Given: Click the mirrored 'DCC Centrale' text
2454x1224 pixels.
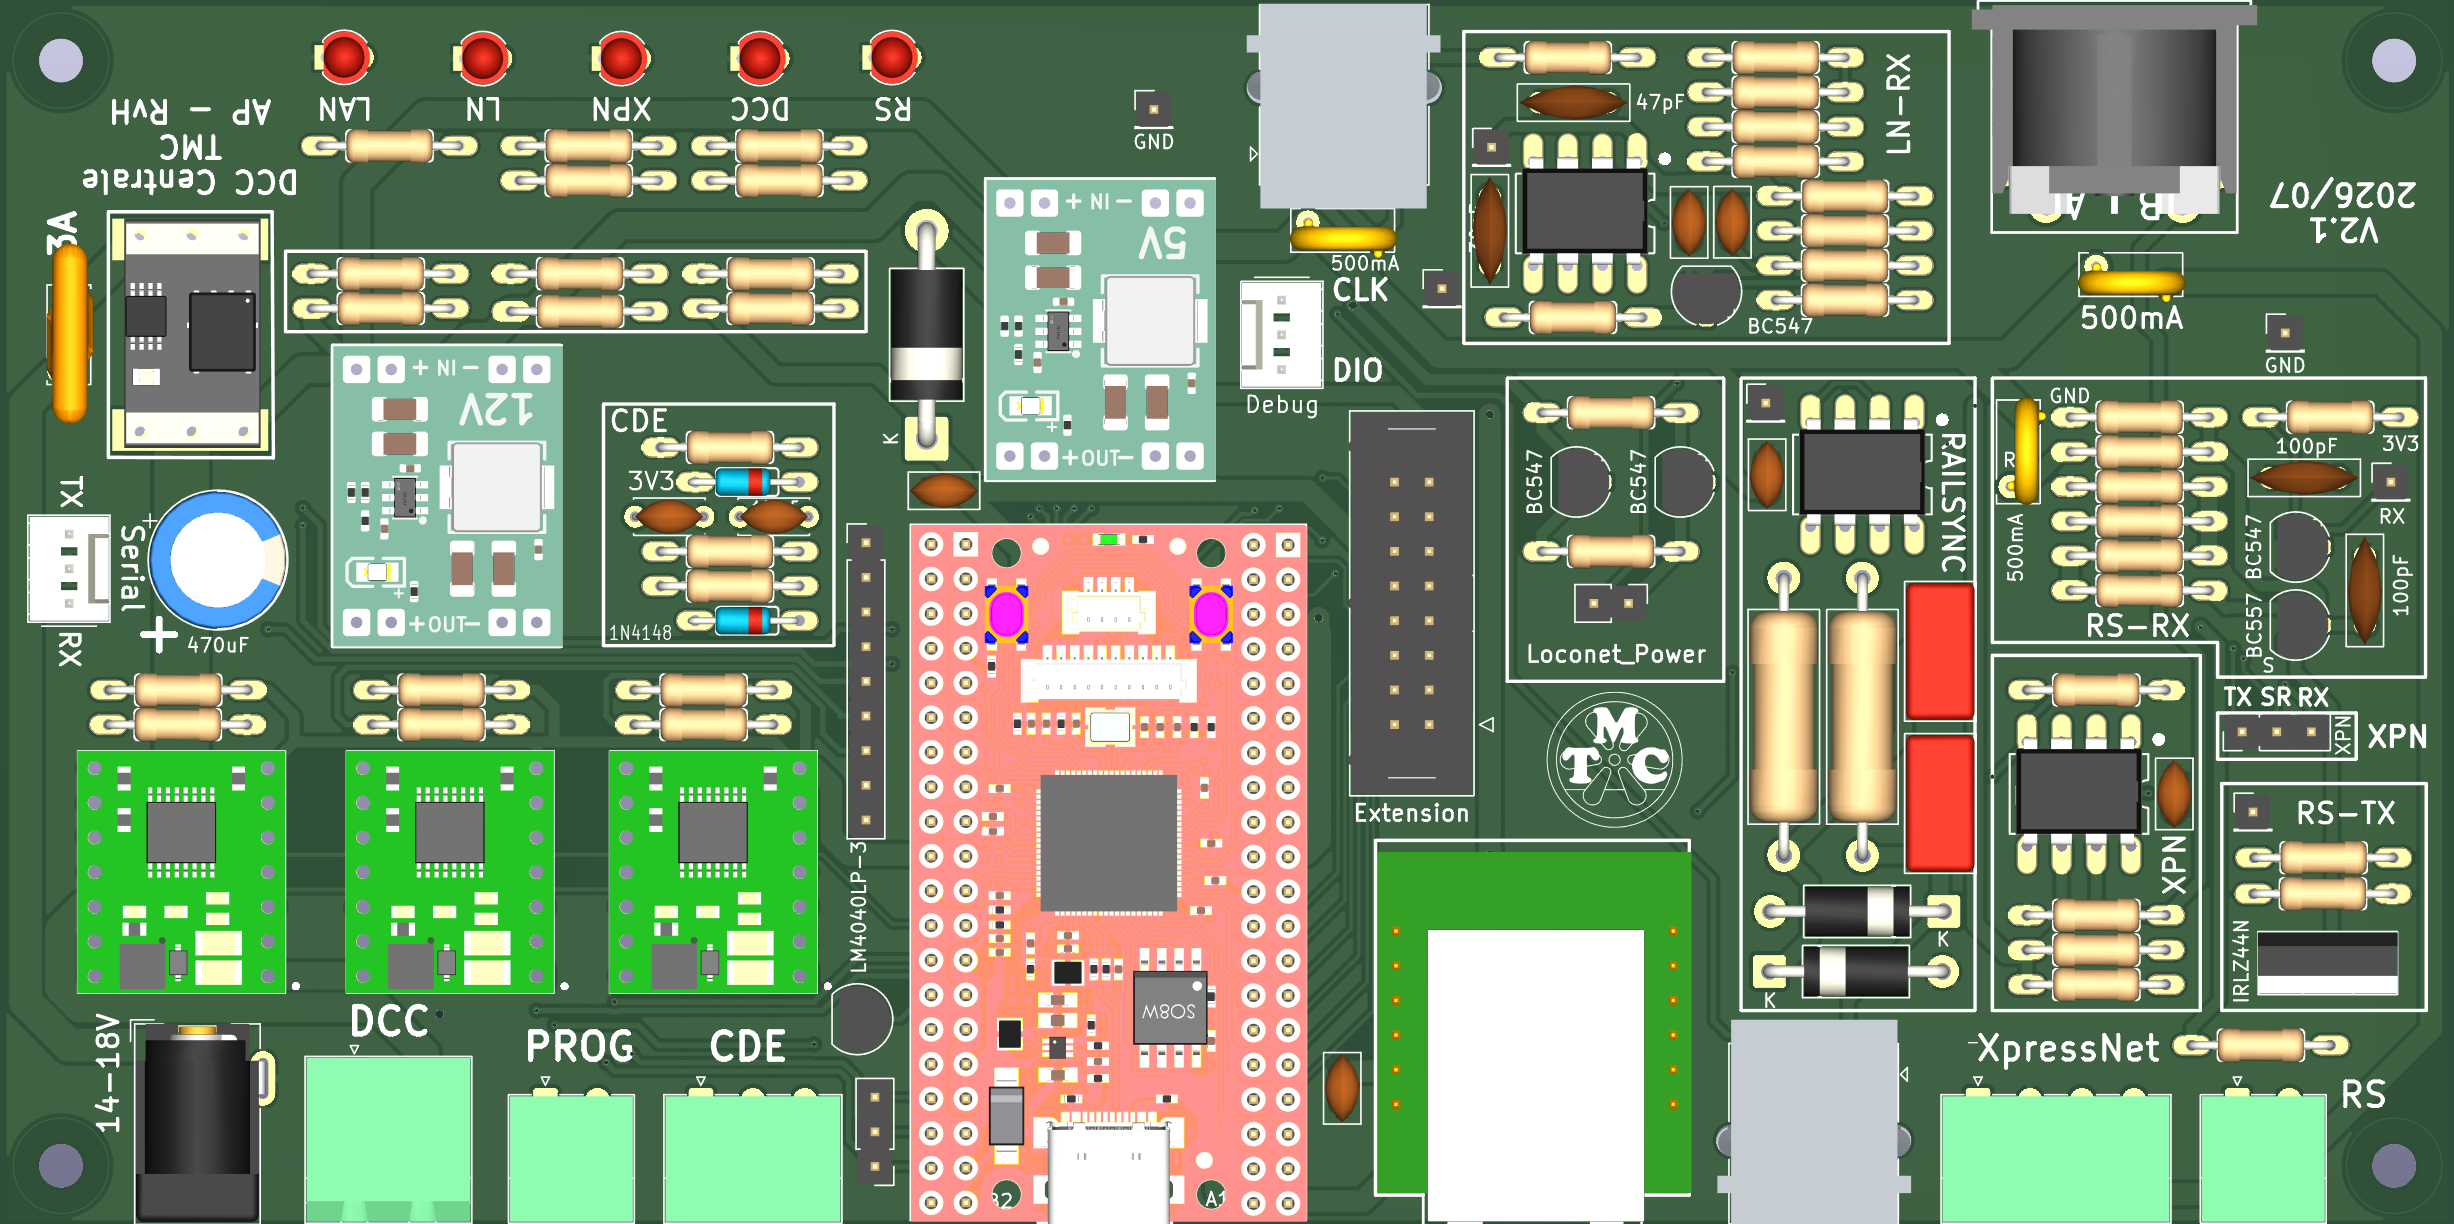Looking at the screenshot, I should coord(190,181).
